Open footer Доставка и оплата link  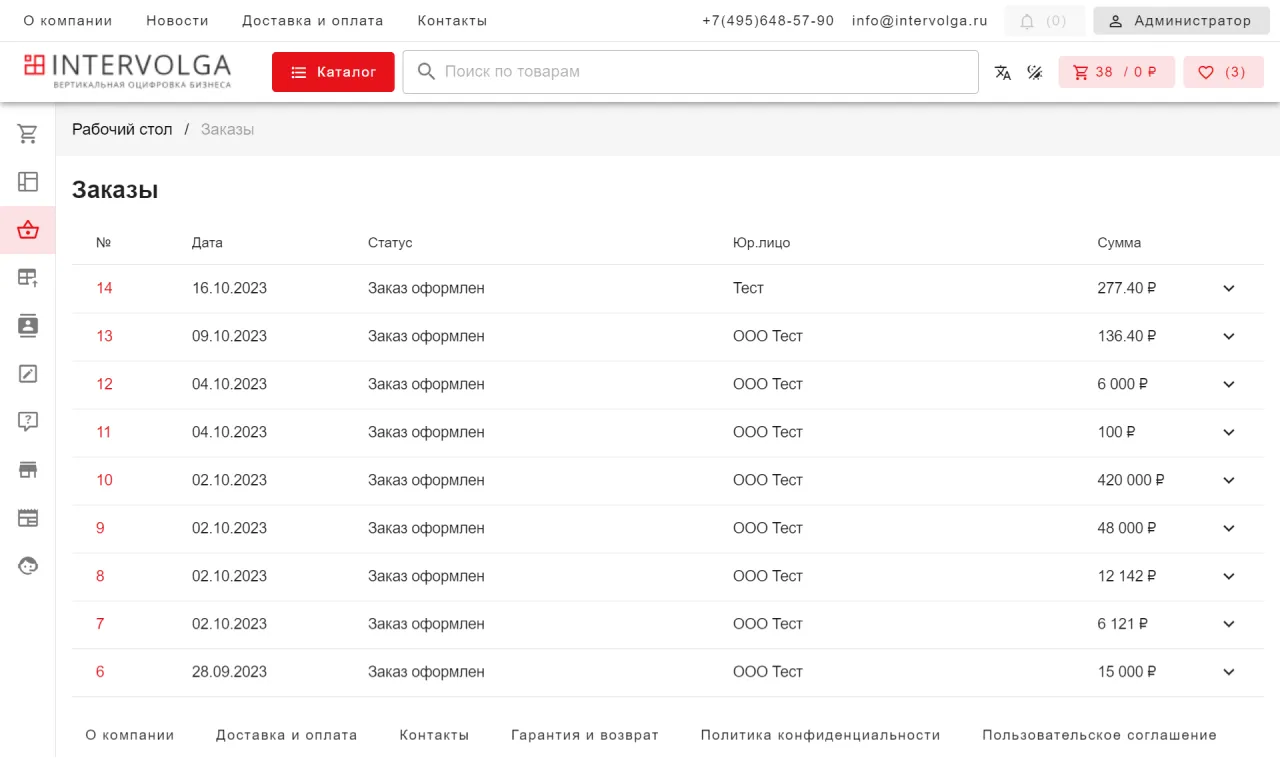[287, 735]
